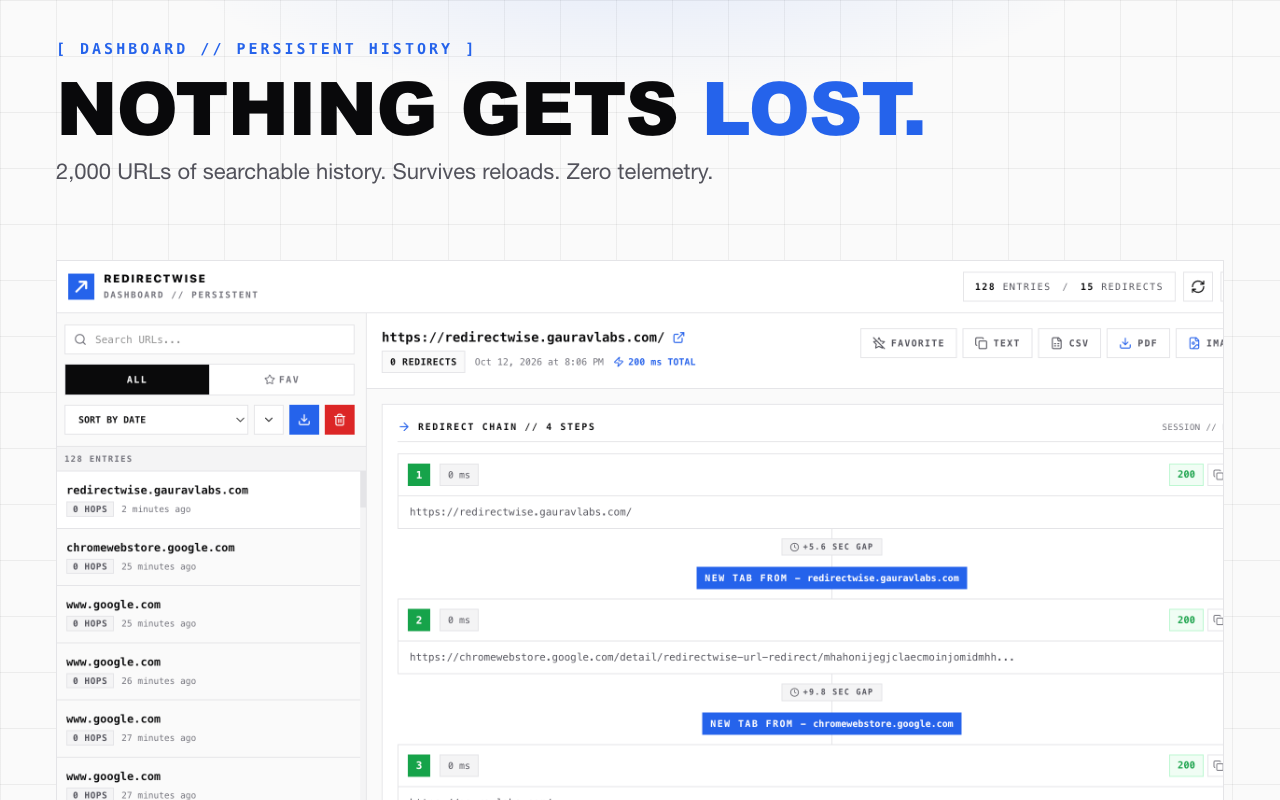Click the step 1 URL text

(520, 512)
